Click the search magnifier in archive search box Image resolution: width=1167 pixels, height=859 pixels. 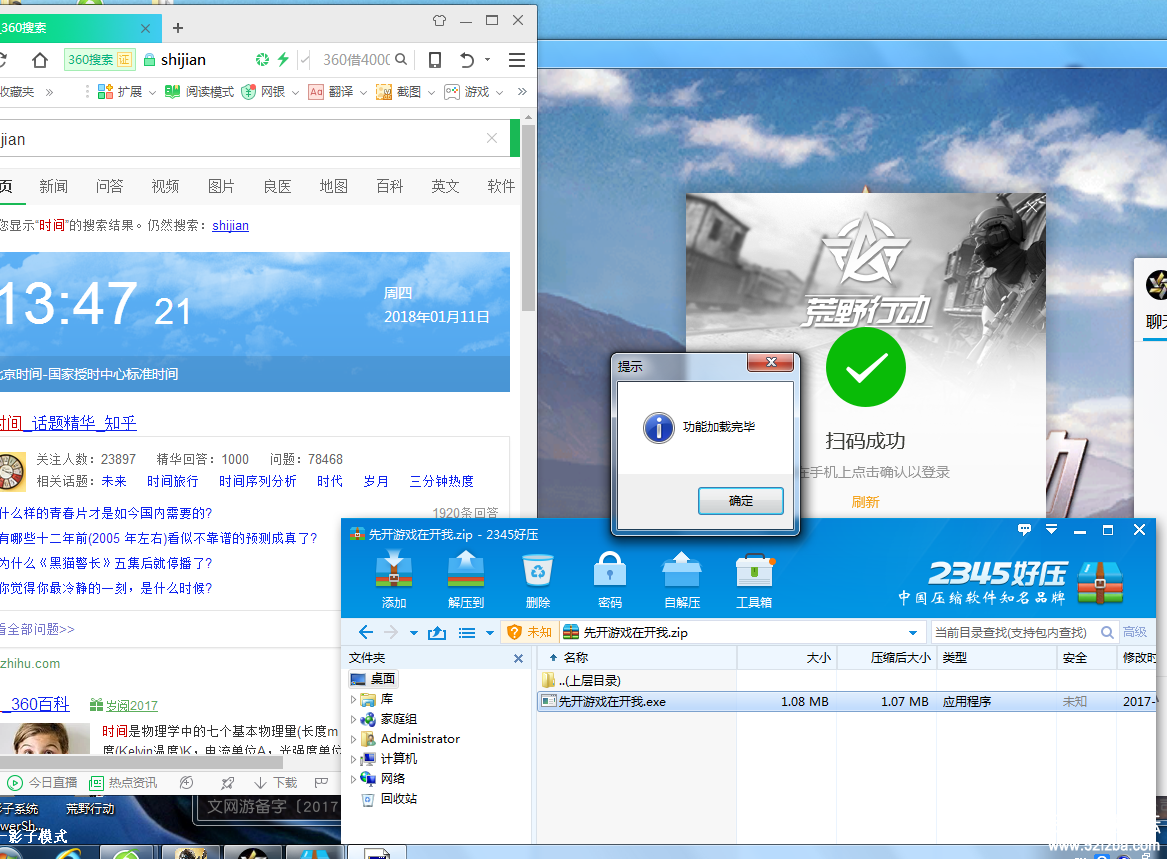coord(1107,632)
